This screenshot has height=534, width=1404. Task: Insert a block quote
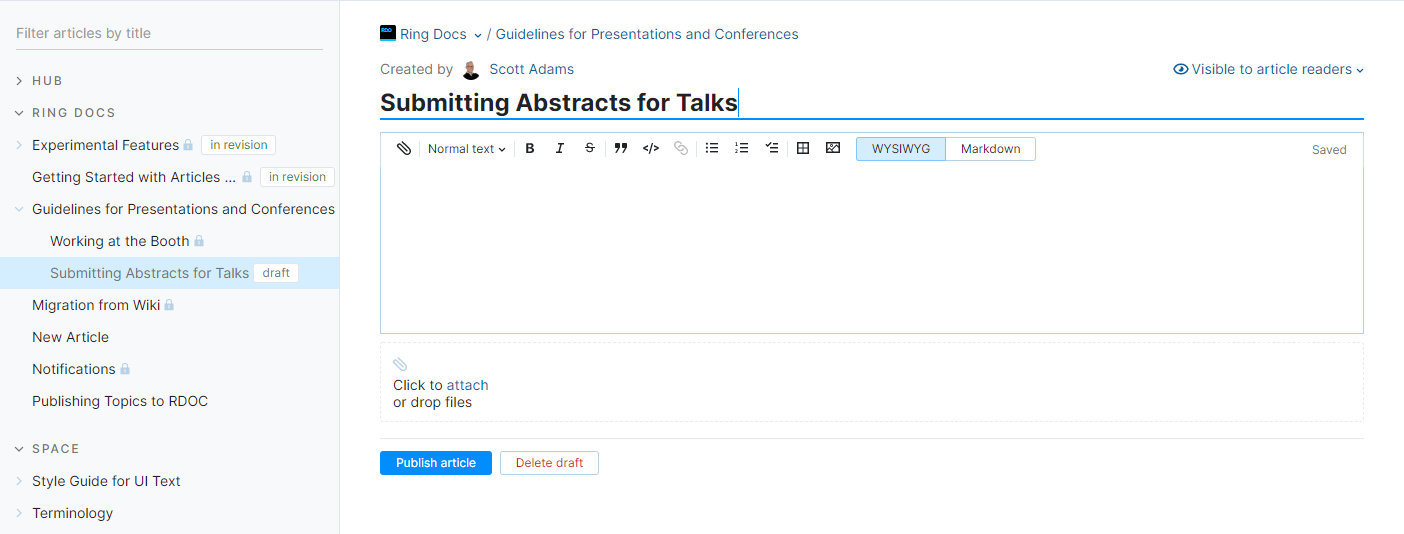(621, 149)
